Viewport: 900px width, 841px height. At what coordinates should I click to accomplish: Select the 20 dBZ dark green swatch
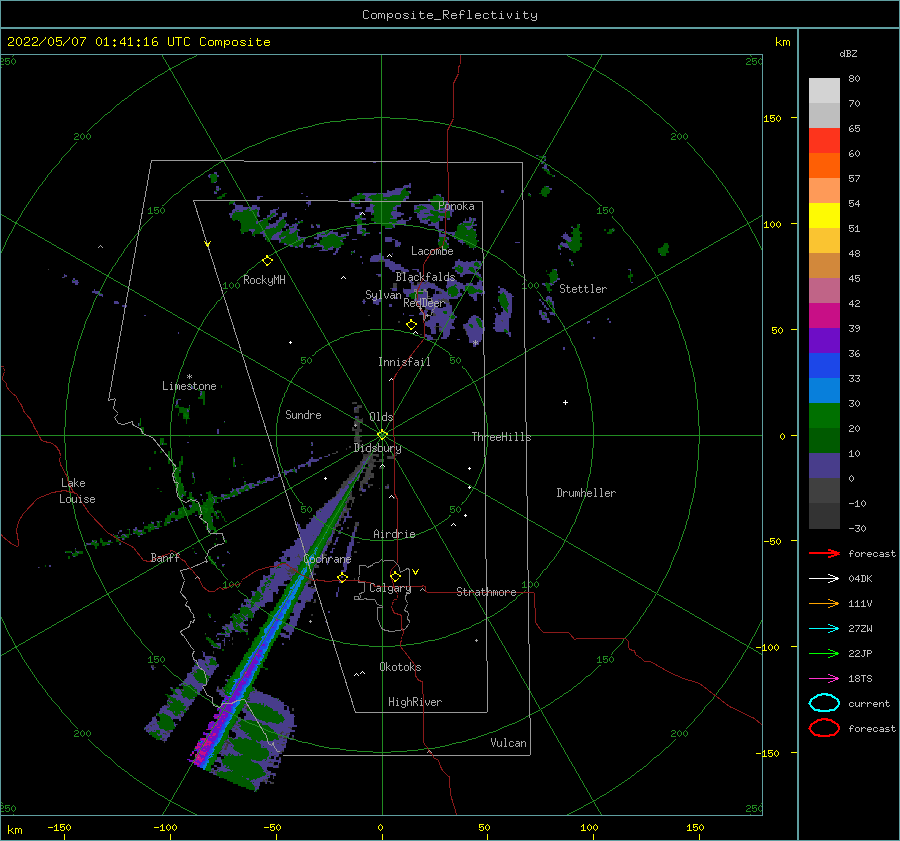(824, 440)
